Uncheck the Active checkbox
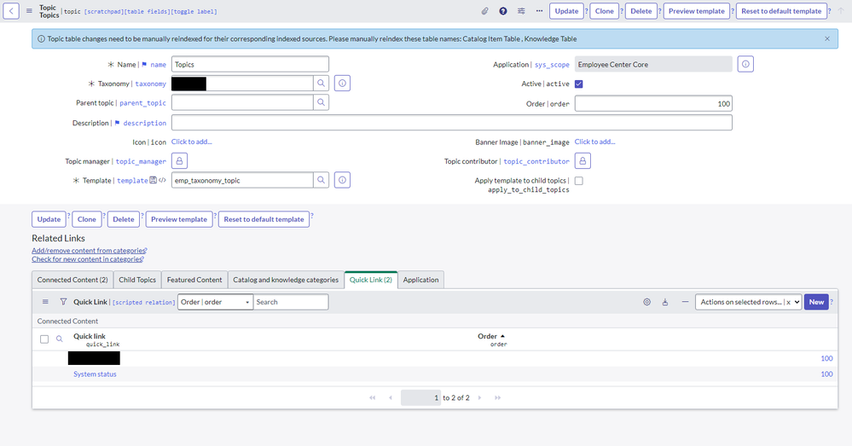The width and height of the screenshot is (852, 446). point(579,84)
